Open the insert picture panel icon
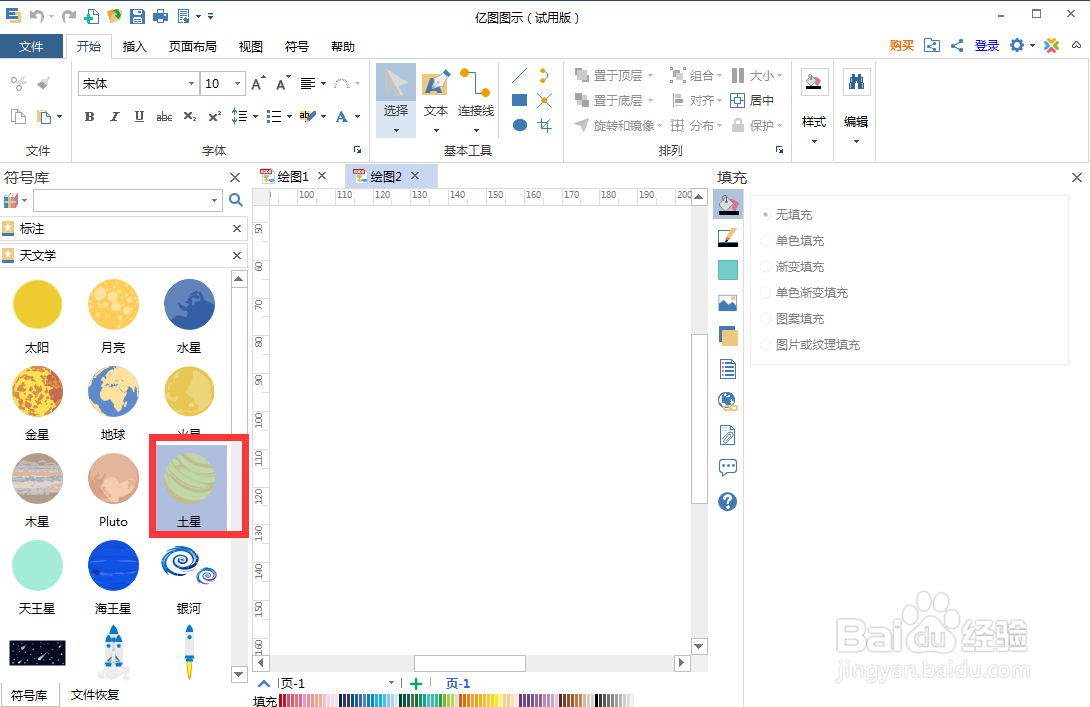 pos(728,302)
